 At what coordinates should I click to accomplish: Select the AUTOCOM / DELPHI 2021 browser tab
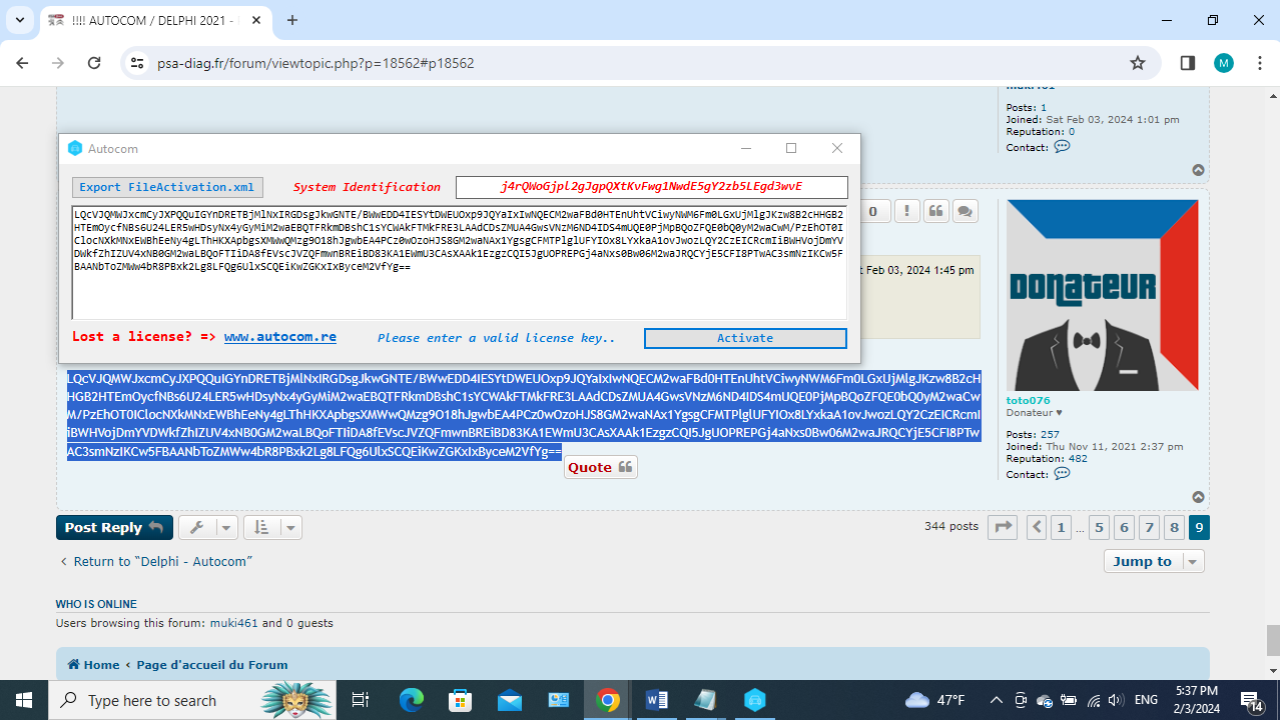coord(156,20)
